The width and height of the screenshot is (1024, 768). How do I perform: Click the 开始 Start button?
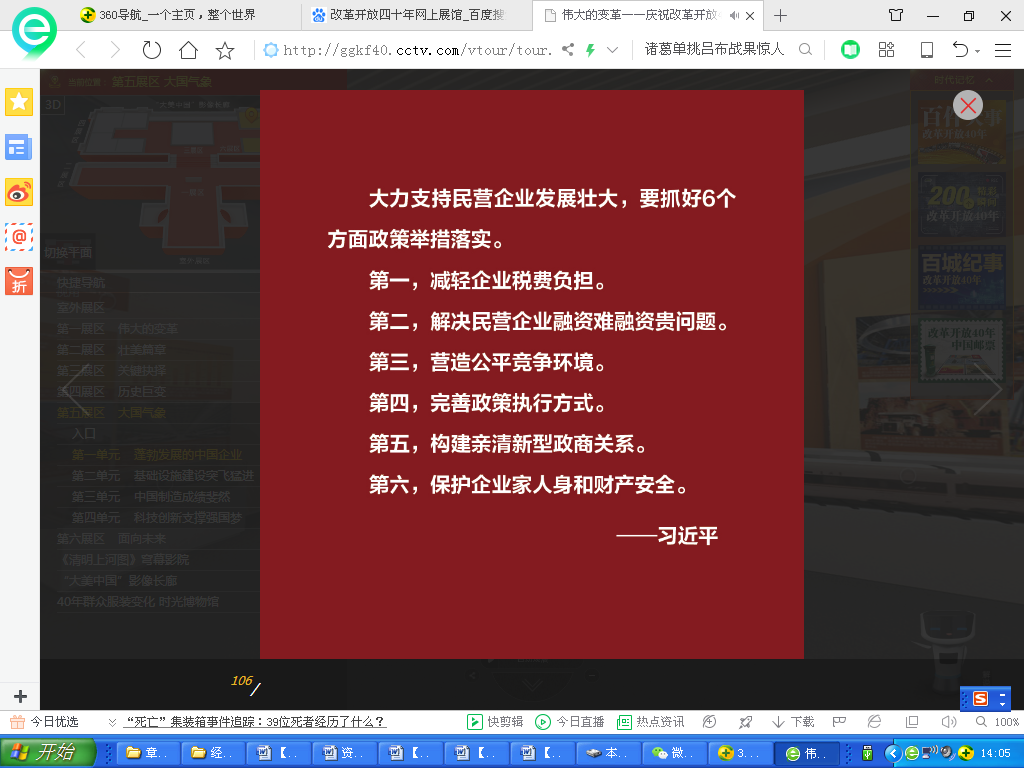(x=47, y=753)
